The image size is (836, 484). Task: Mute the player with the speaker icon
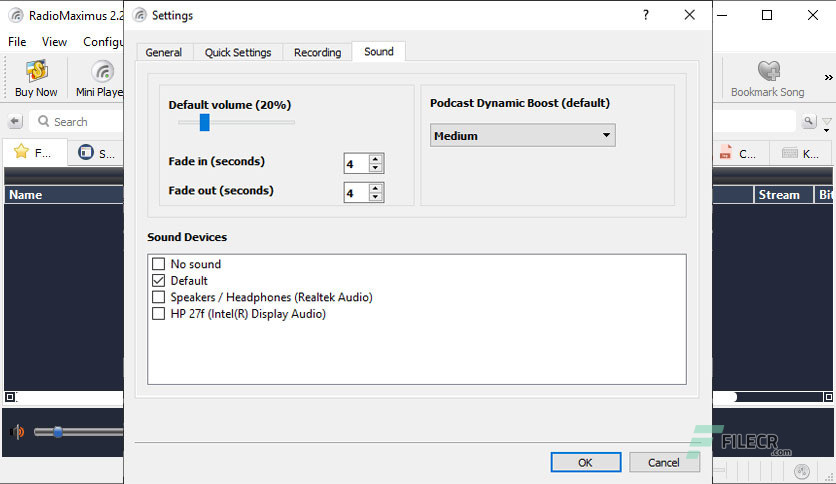pos(17,432)
